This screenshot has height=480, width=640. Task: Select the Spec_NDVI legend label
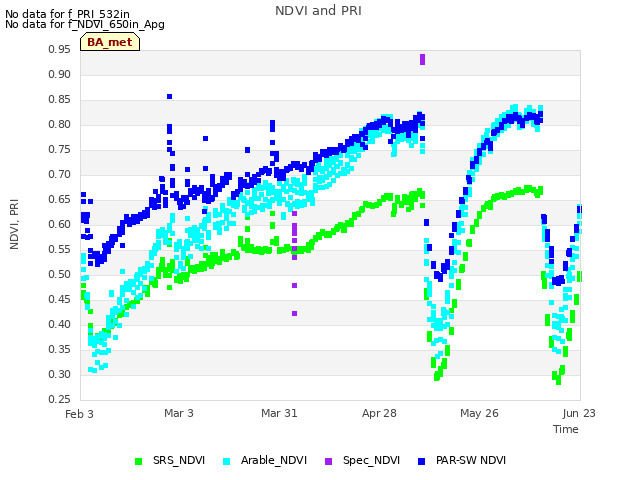click(x=371, y=460)
